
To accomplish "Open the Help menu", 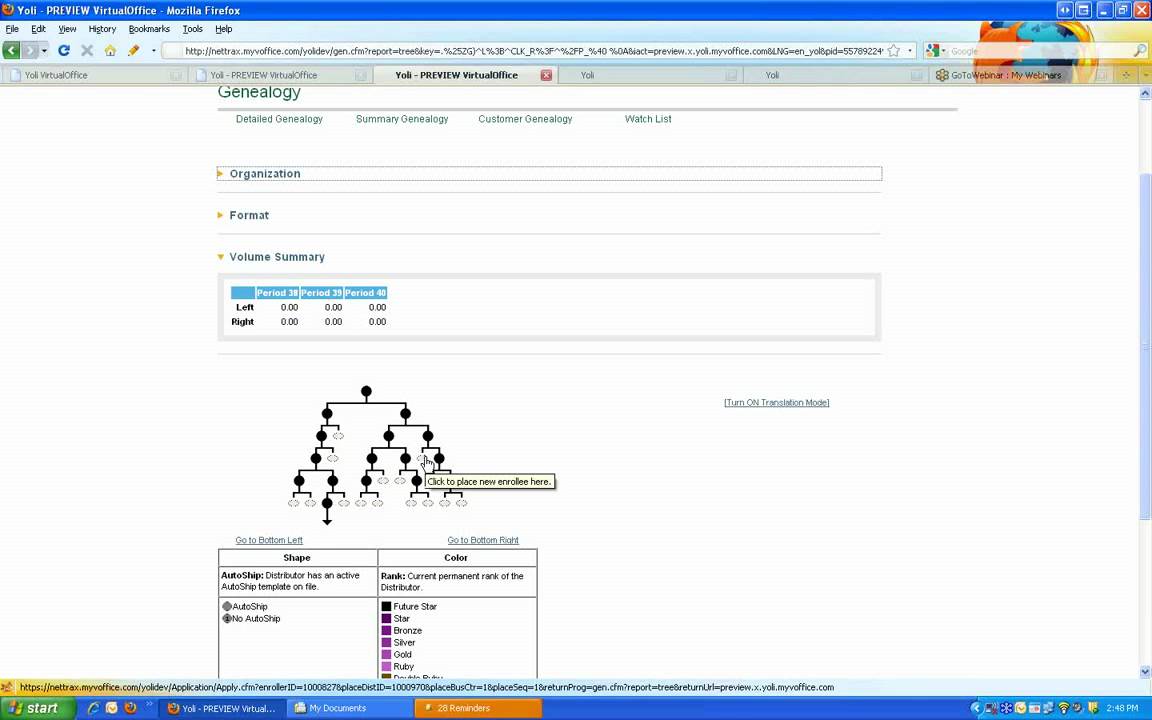I will pos(223,29).
